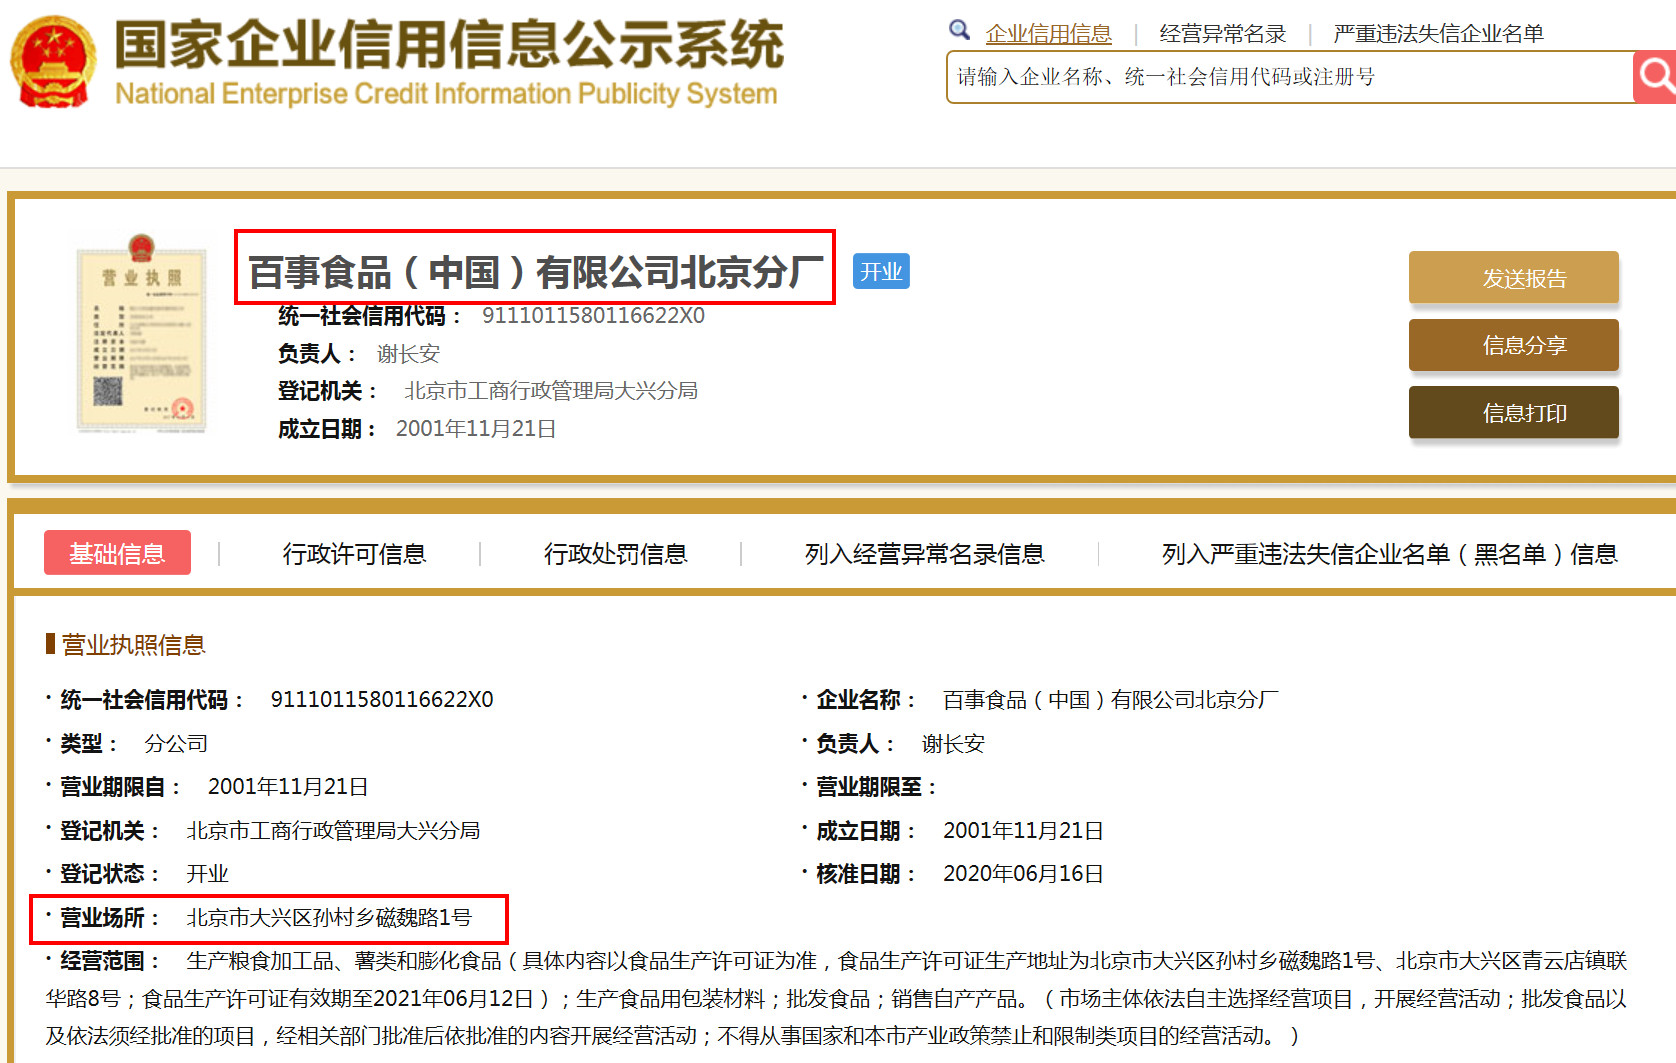Click the 经营范围 description text
Viewport: 1676px width, 1063px height.
(837, 998)
